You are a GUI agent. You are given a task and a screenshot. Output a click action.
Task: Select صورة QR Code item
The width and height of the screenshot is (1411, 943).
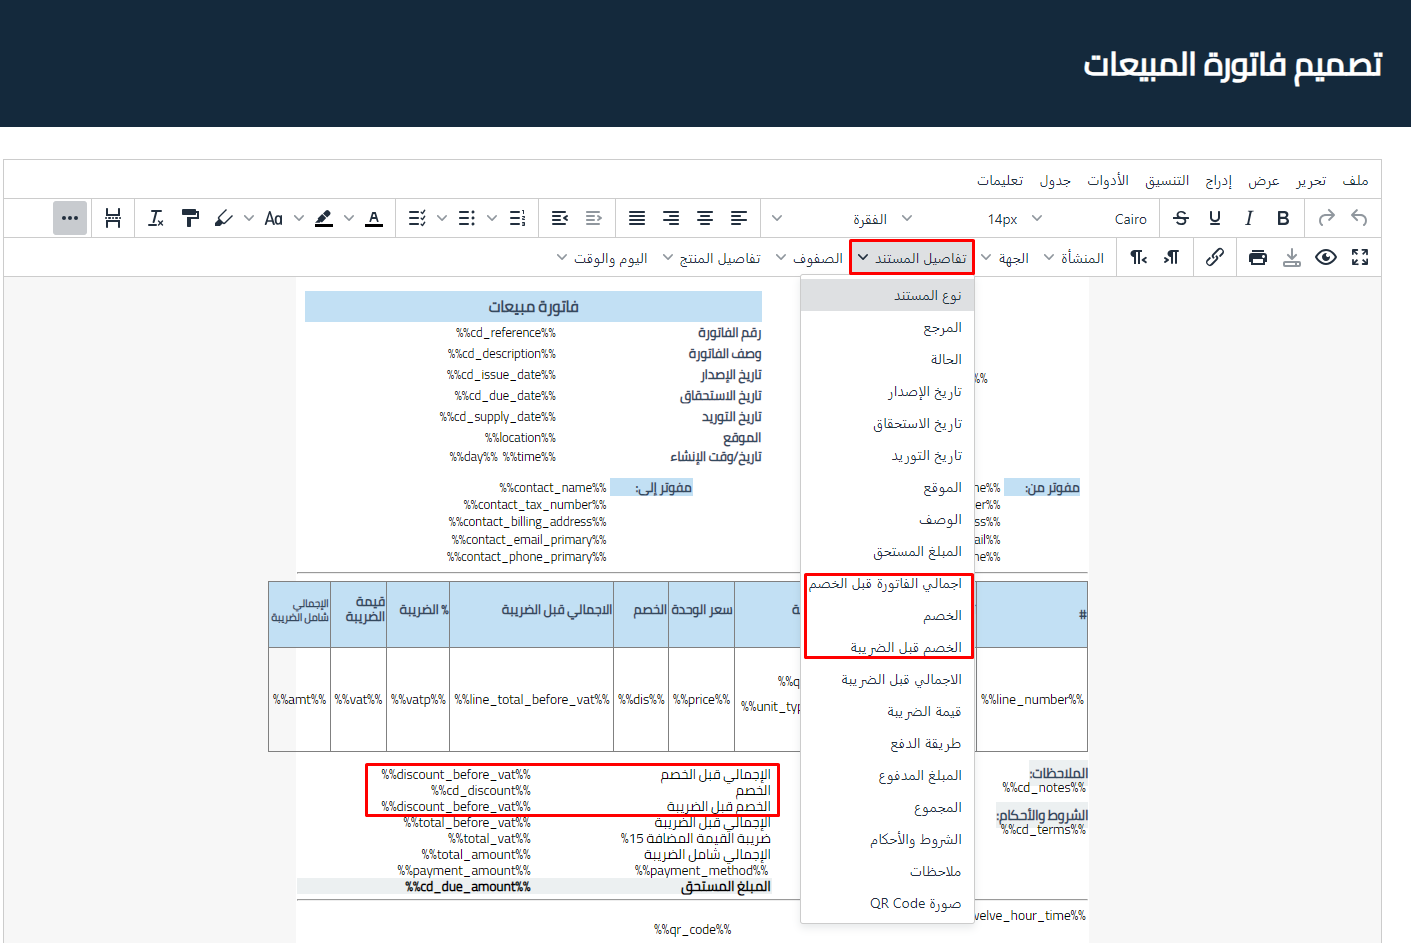tap(888, 904)
